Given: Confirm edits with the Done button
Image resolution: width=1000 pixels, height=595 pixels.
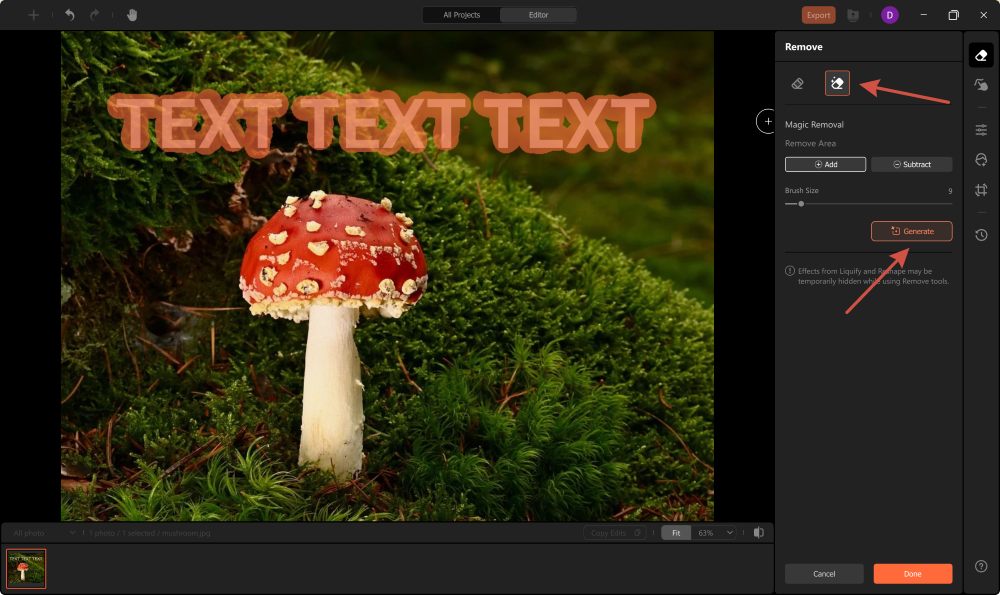Looking at the screenshot, I should pos(912,573).
